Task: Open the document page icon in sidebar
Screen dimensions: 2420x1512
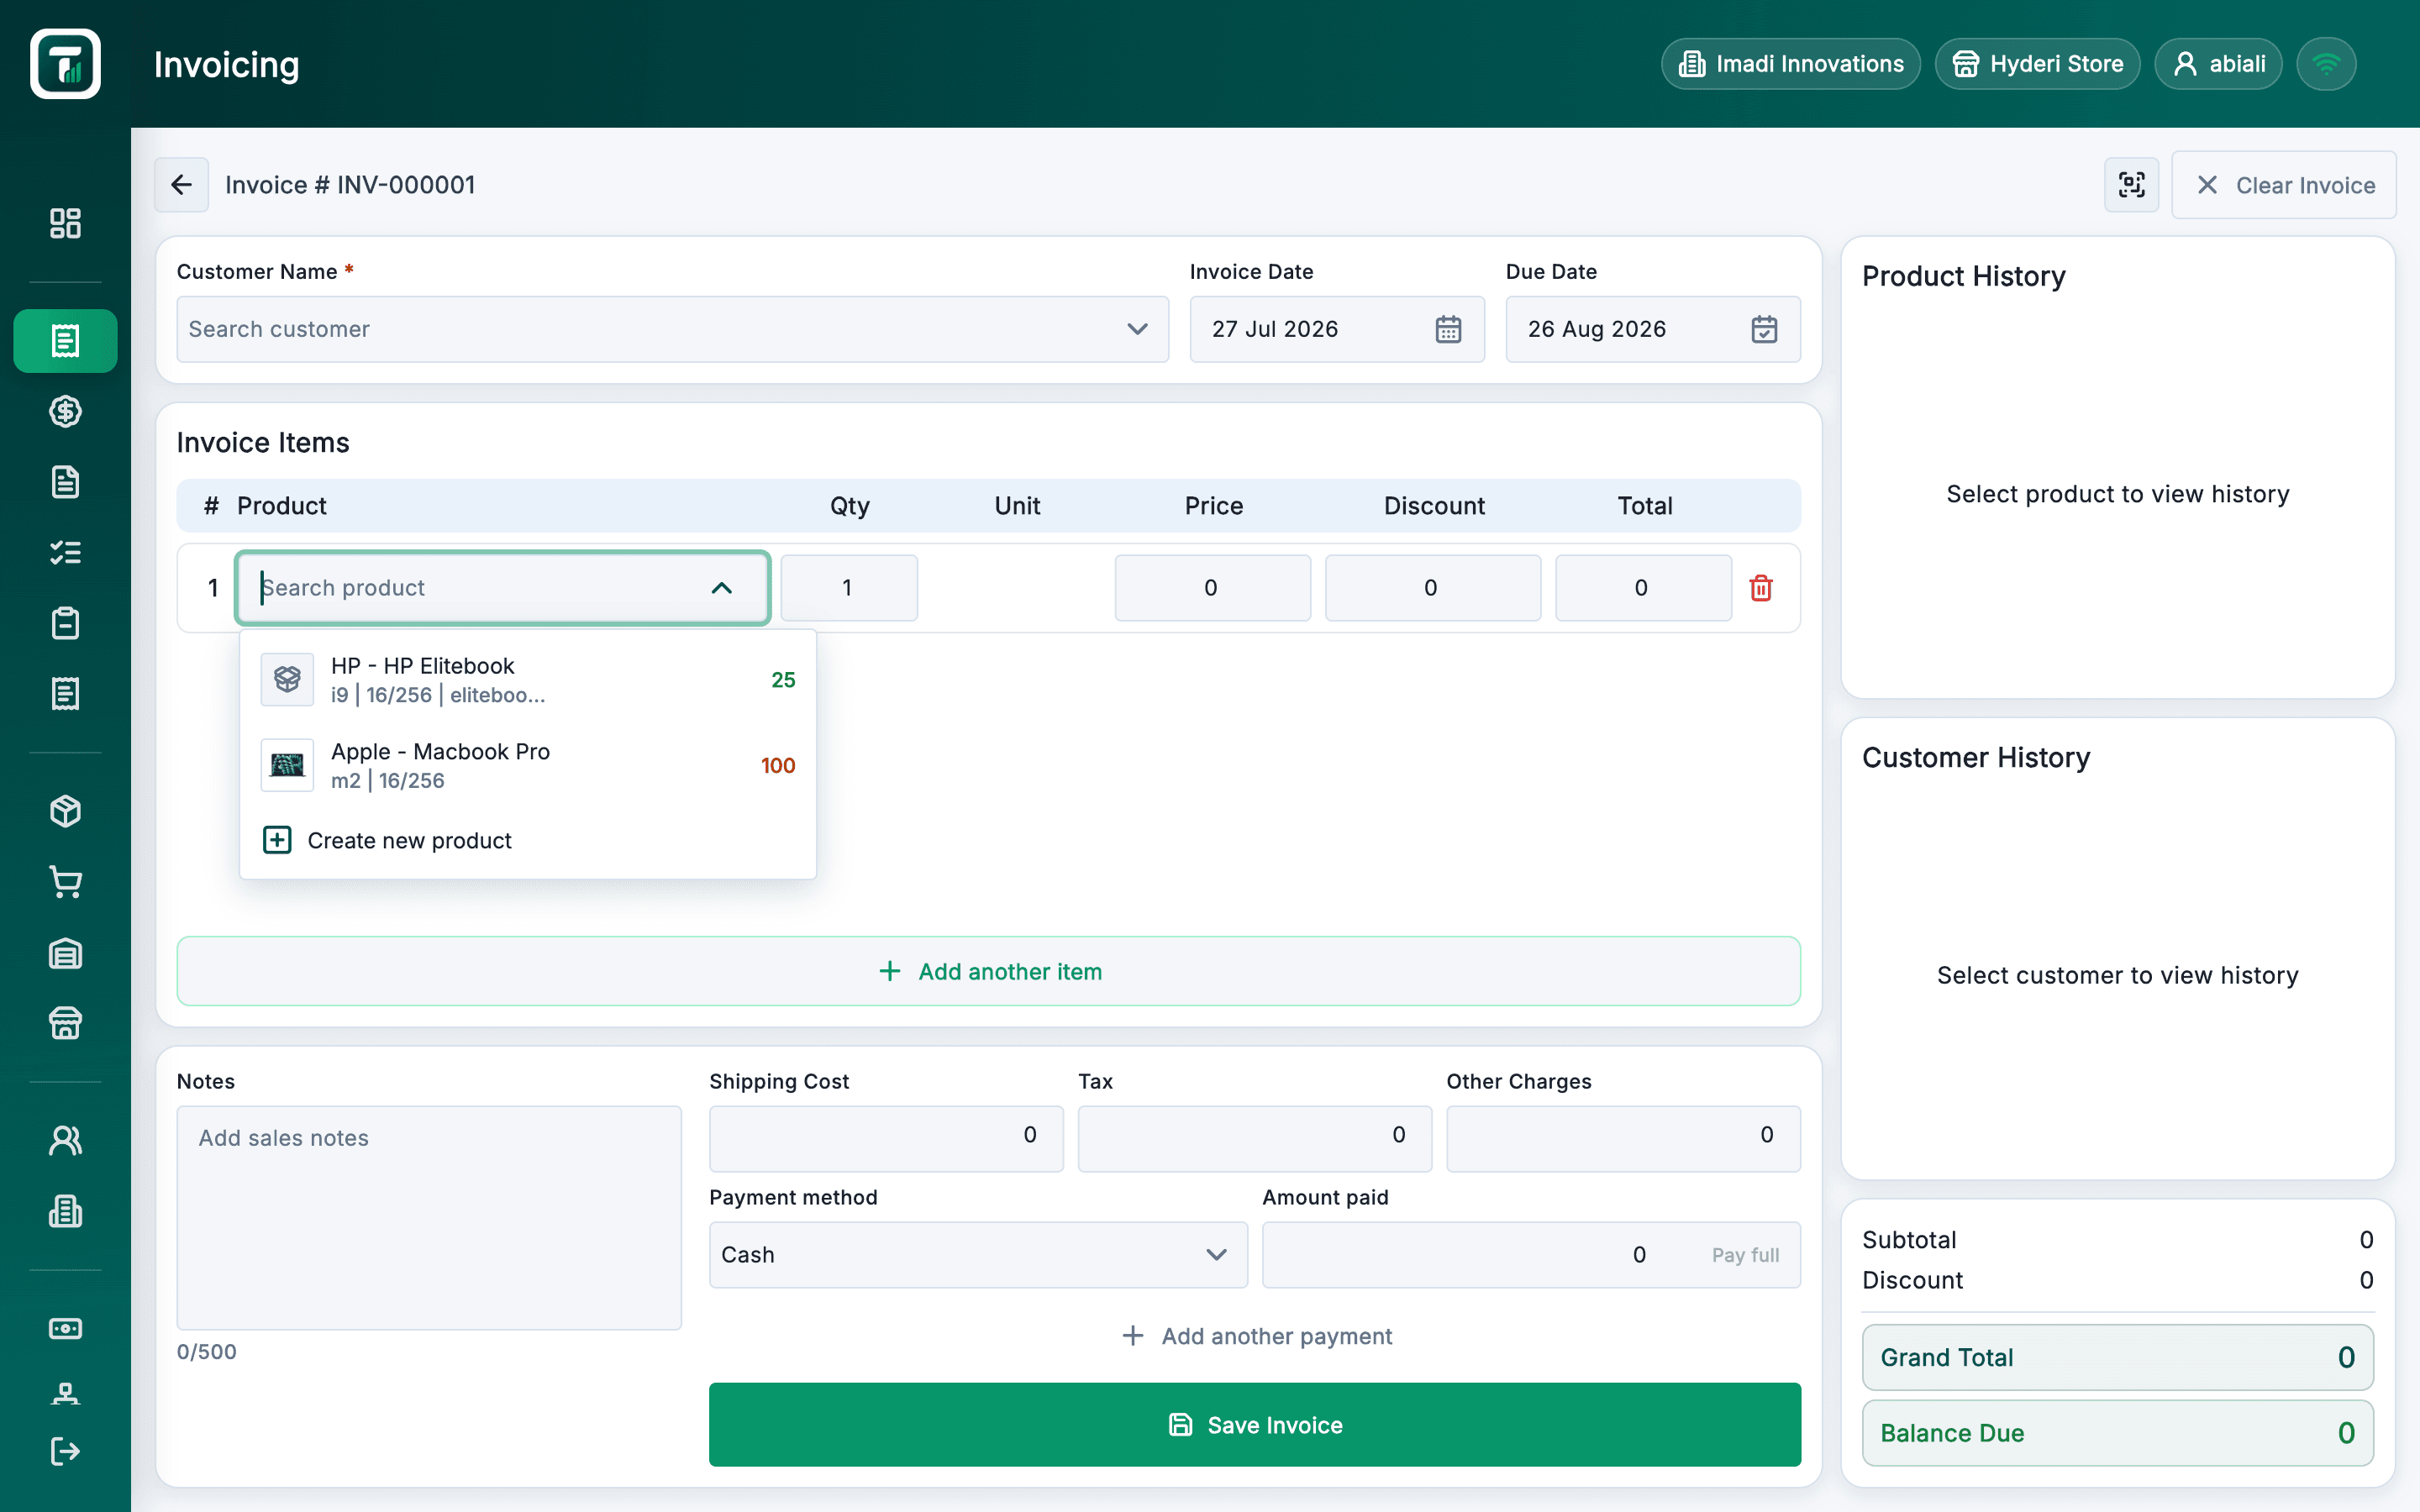Action: (x=65, y=482)
